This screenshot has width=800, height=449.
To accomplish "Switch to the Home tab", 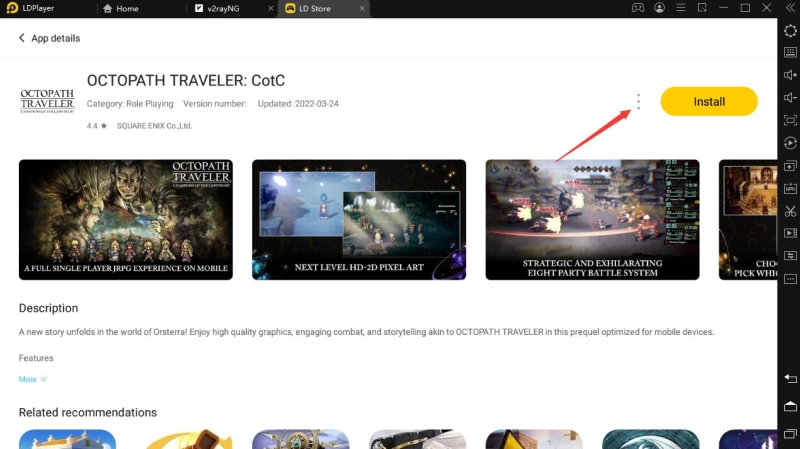I will tap(120, 9).
